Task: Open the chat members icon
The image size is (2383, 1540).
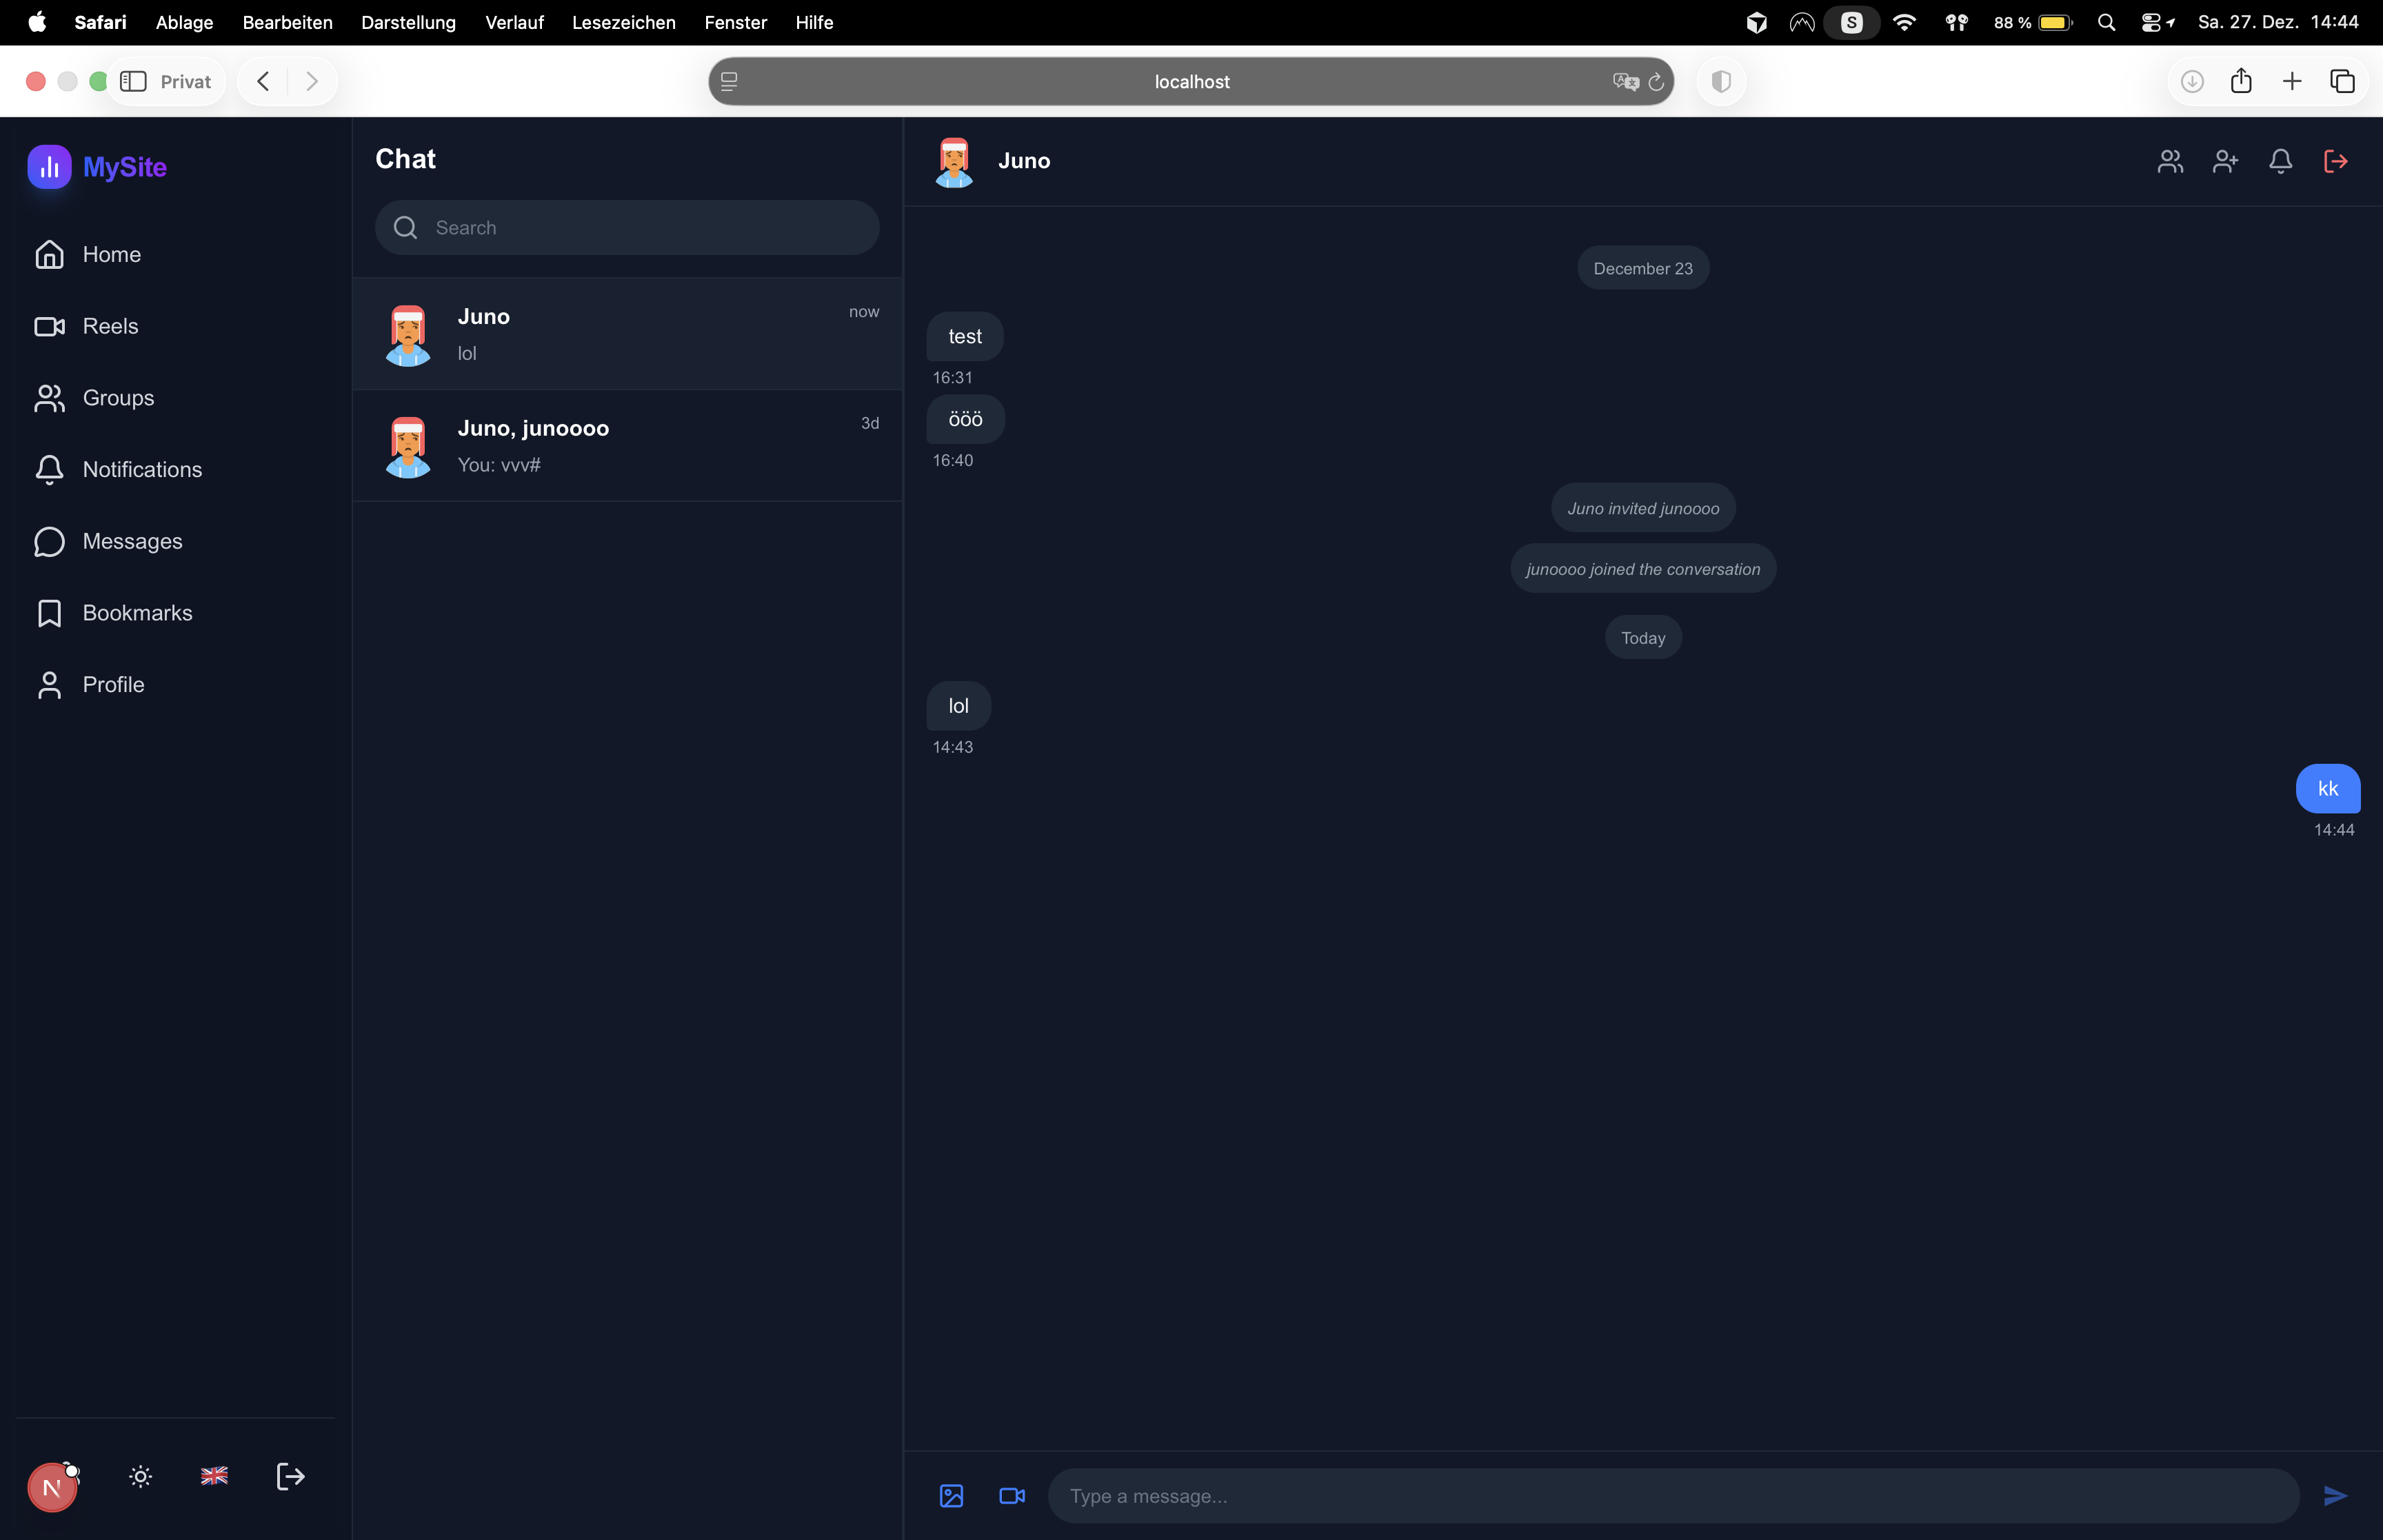Action: tap(2169, 161)
